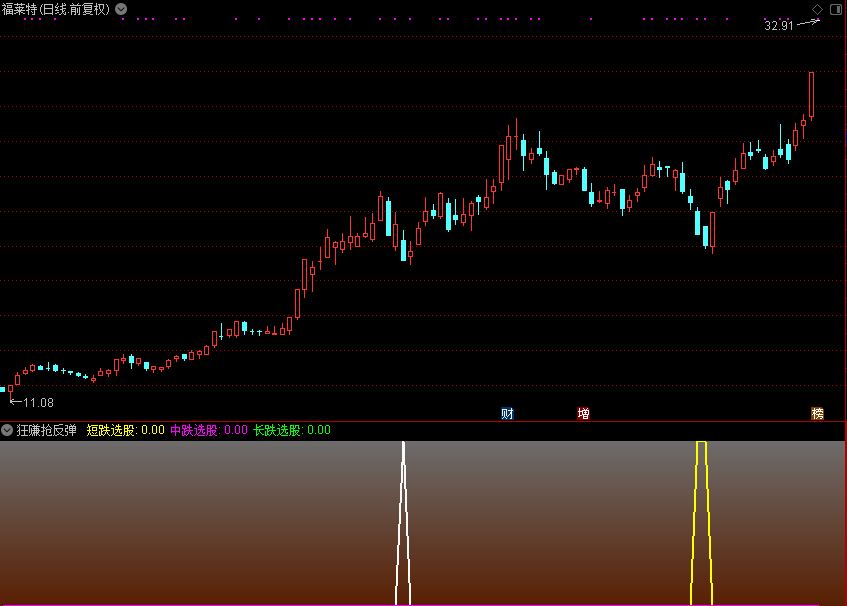Select the 福莱特(日线.前复权) chart title
This screenshot has height=606, width=847.
click(x=56, y=9)
